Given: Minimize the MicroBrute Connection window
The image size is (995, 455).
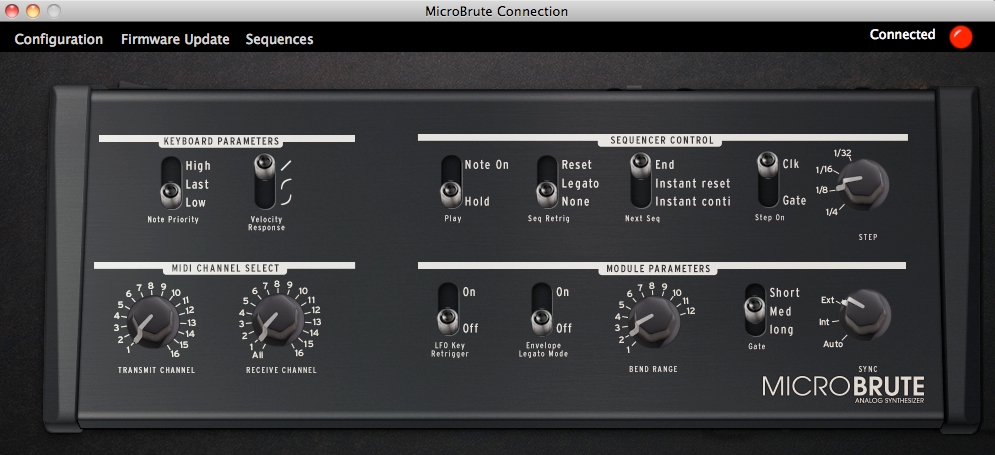Looking at the screenshot, I should (33, 10).
